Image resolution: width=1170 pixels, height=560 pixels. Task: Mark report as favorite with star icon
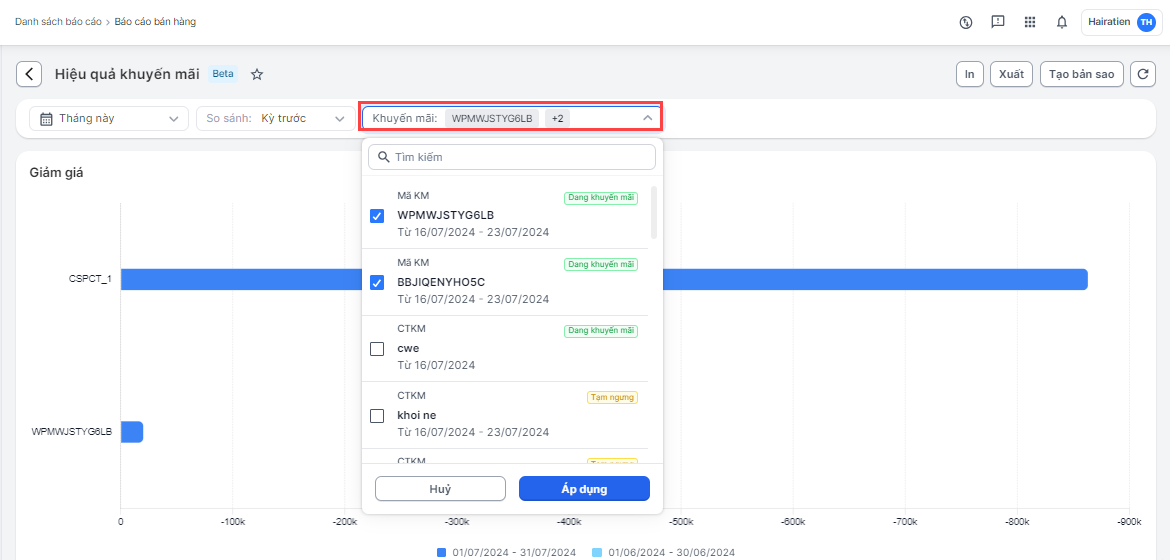click(x=257, y=74)
